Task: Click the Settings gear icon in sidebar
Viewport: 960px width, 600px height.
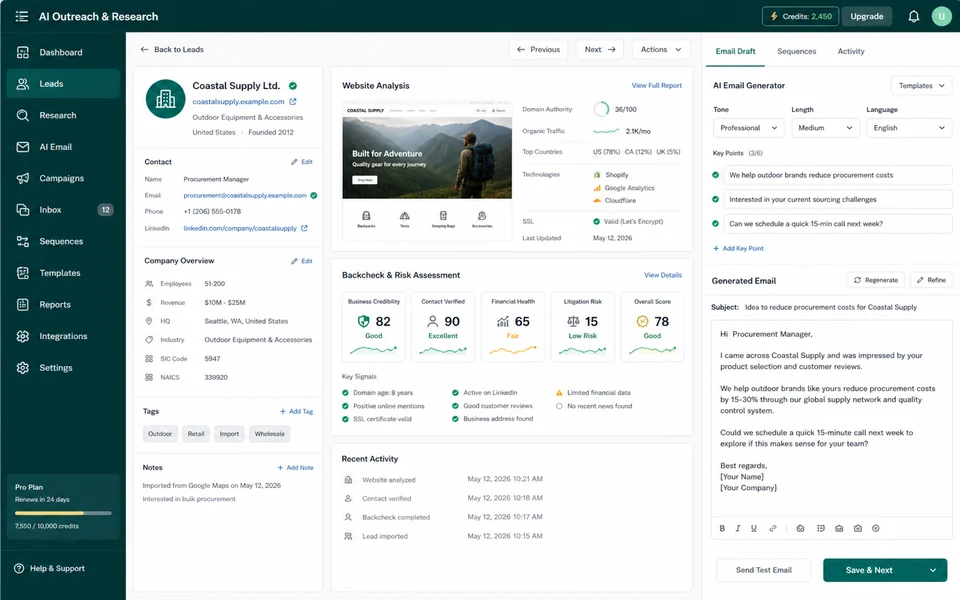Action: point(23,368)
